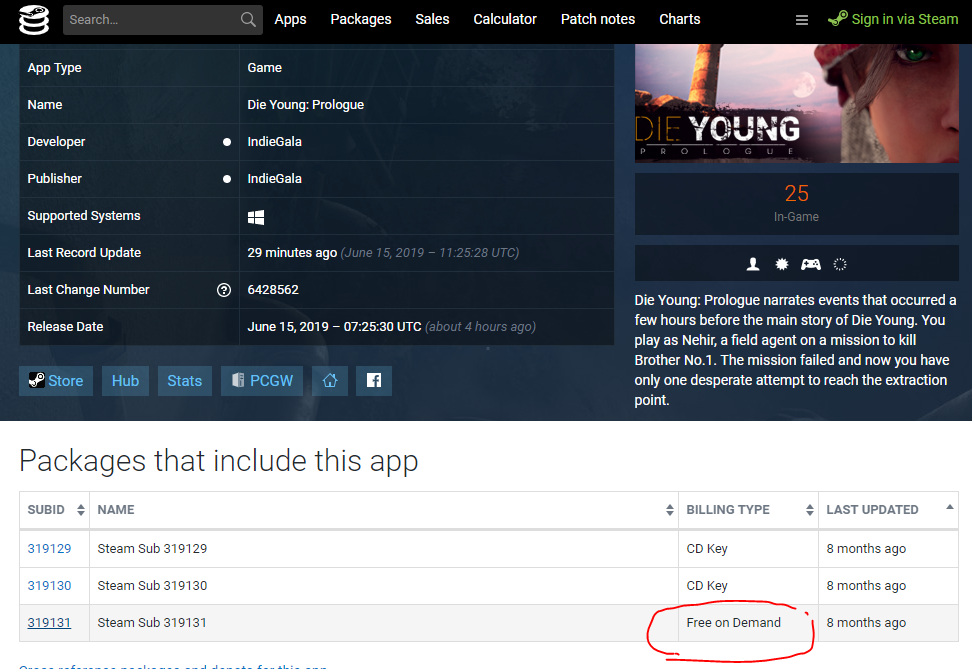The image size is (972, 669).
Task: Click the 'Game' app type value
Action: 265,68
